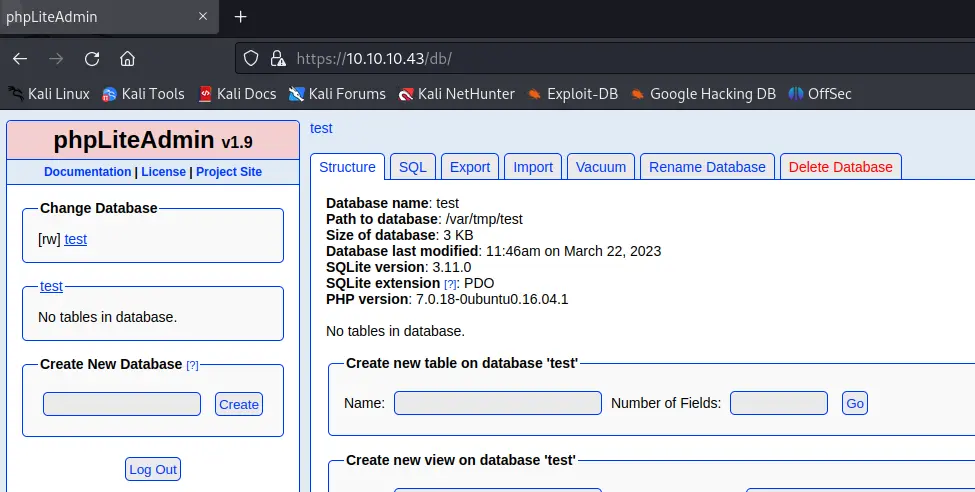Open the Export tab
975x492 pixels.
pyautogui.click(x=470, y=167)
